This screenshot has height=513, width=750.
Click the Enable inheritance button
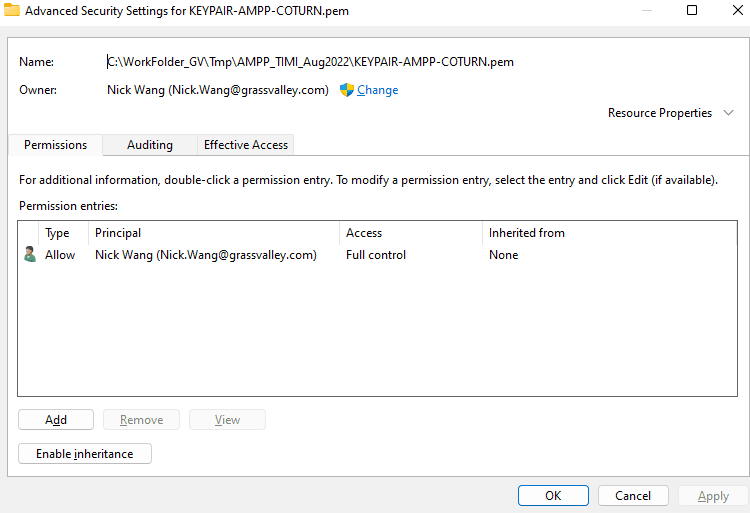[x=84, y=454]
